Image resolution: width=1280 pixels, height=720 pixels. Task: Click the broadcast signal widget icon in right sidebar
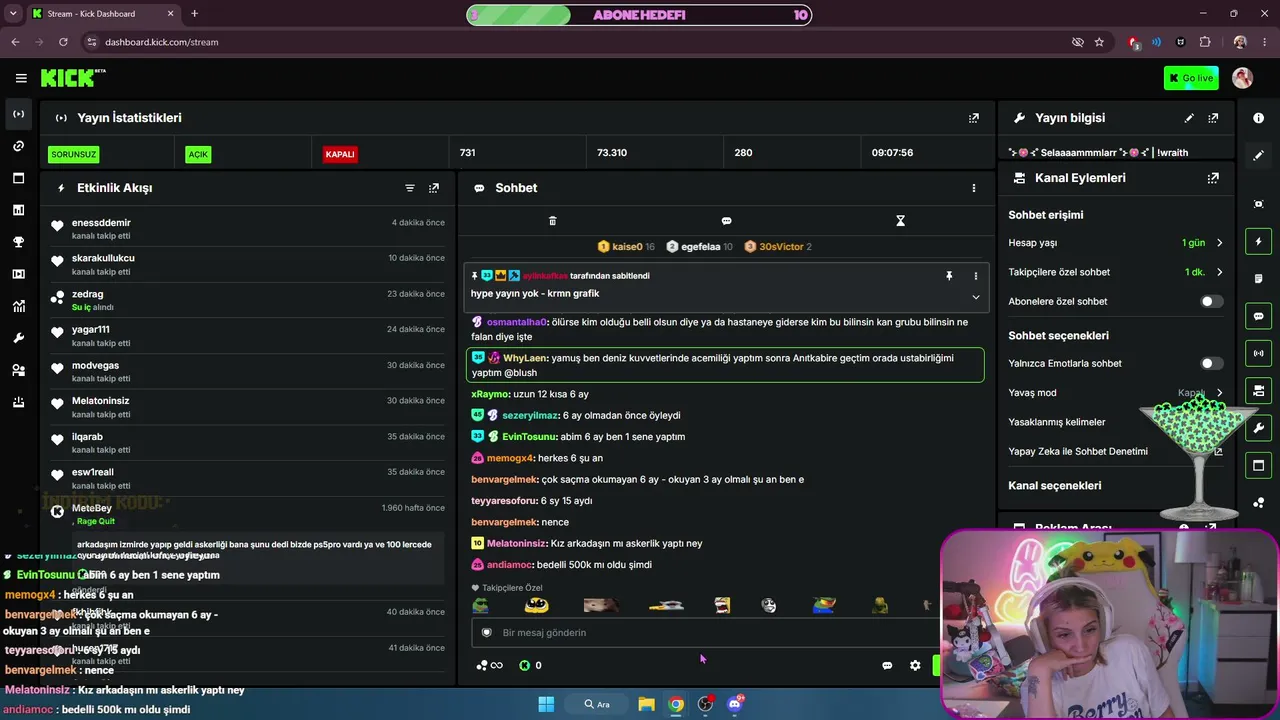1258,353
